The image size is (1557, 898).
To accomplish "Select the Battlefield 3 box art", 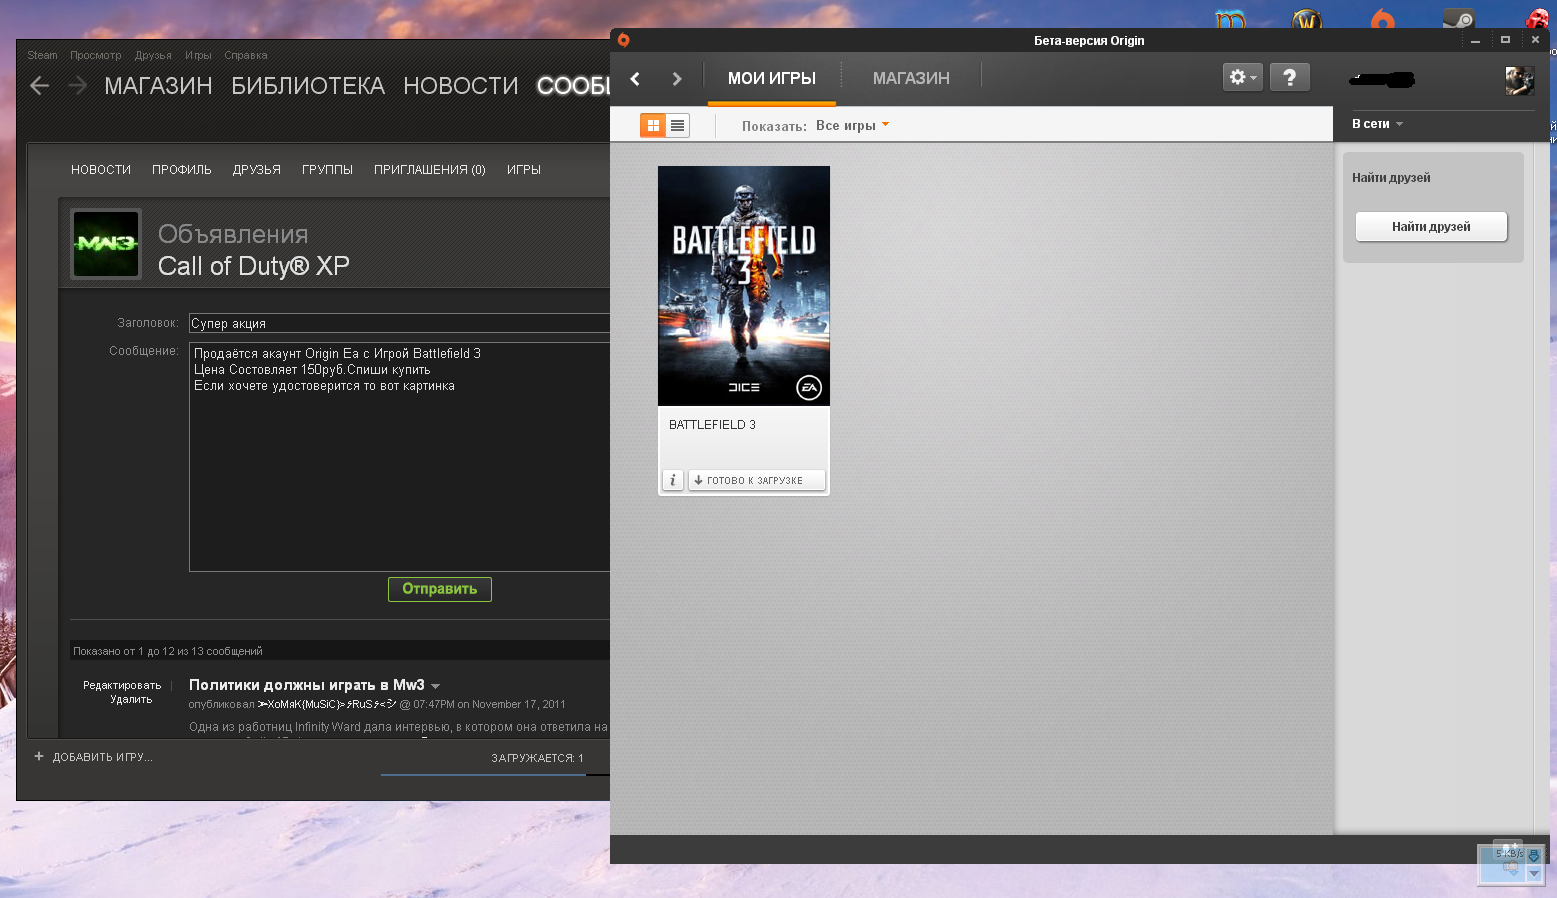I will (x=744, y=285).
